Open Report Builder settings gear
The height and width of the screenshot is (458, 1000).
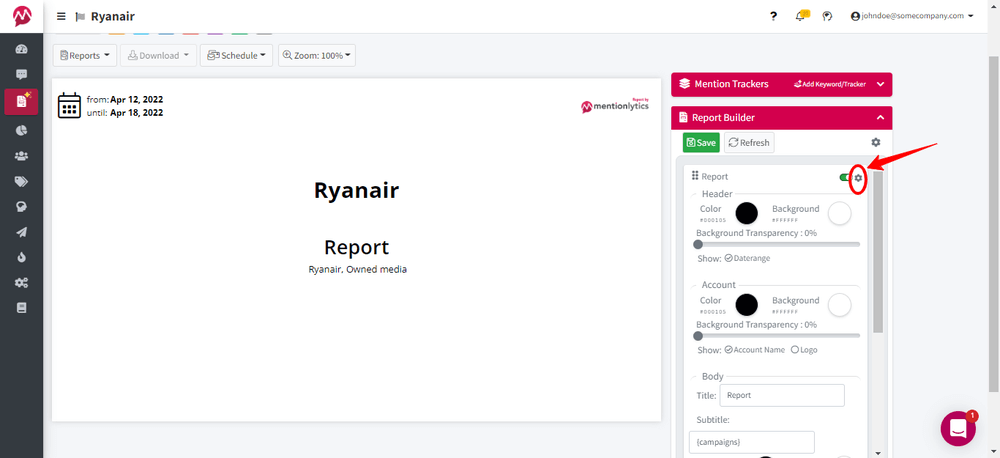coord(876,142)
